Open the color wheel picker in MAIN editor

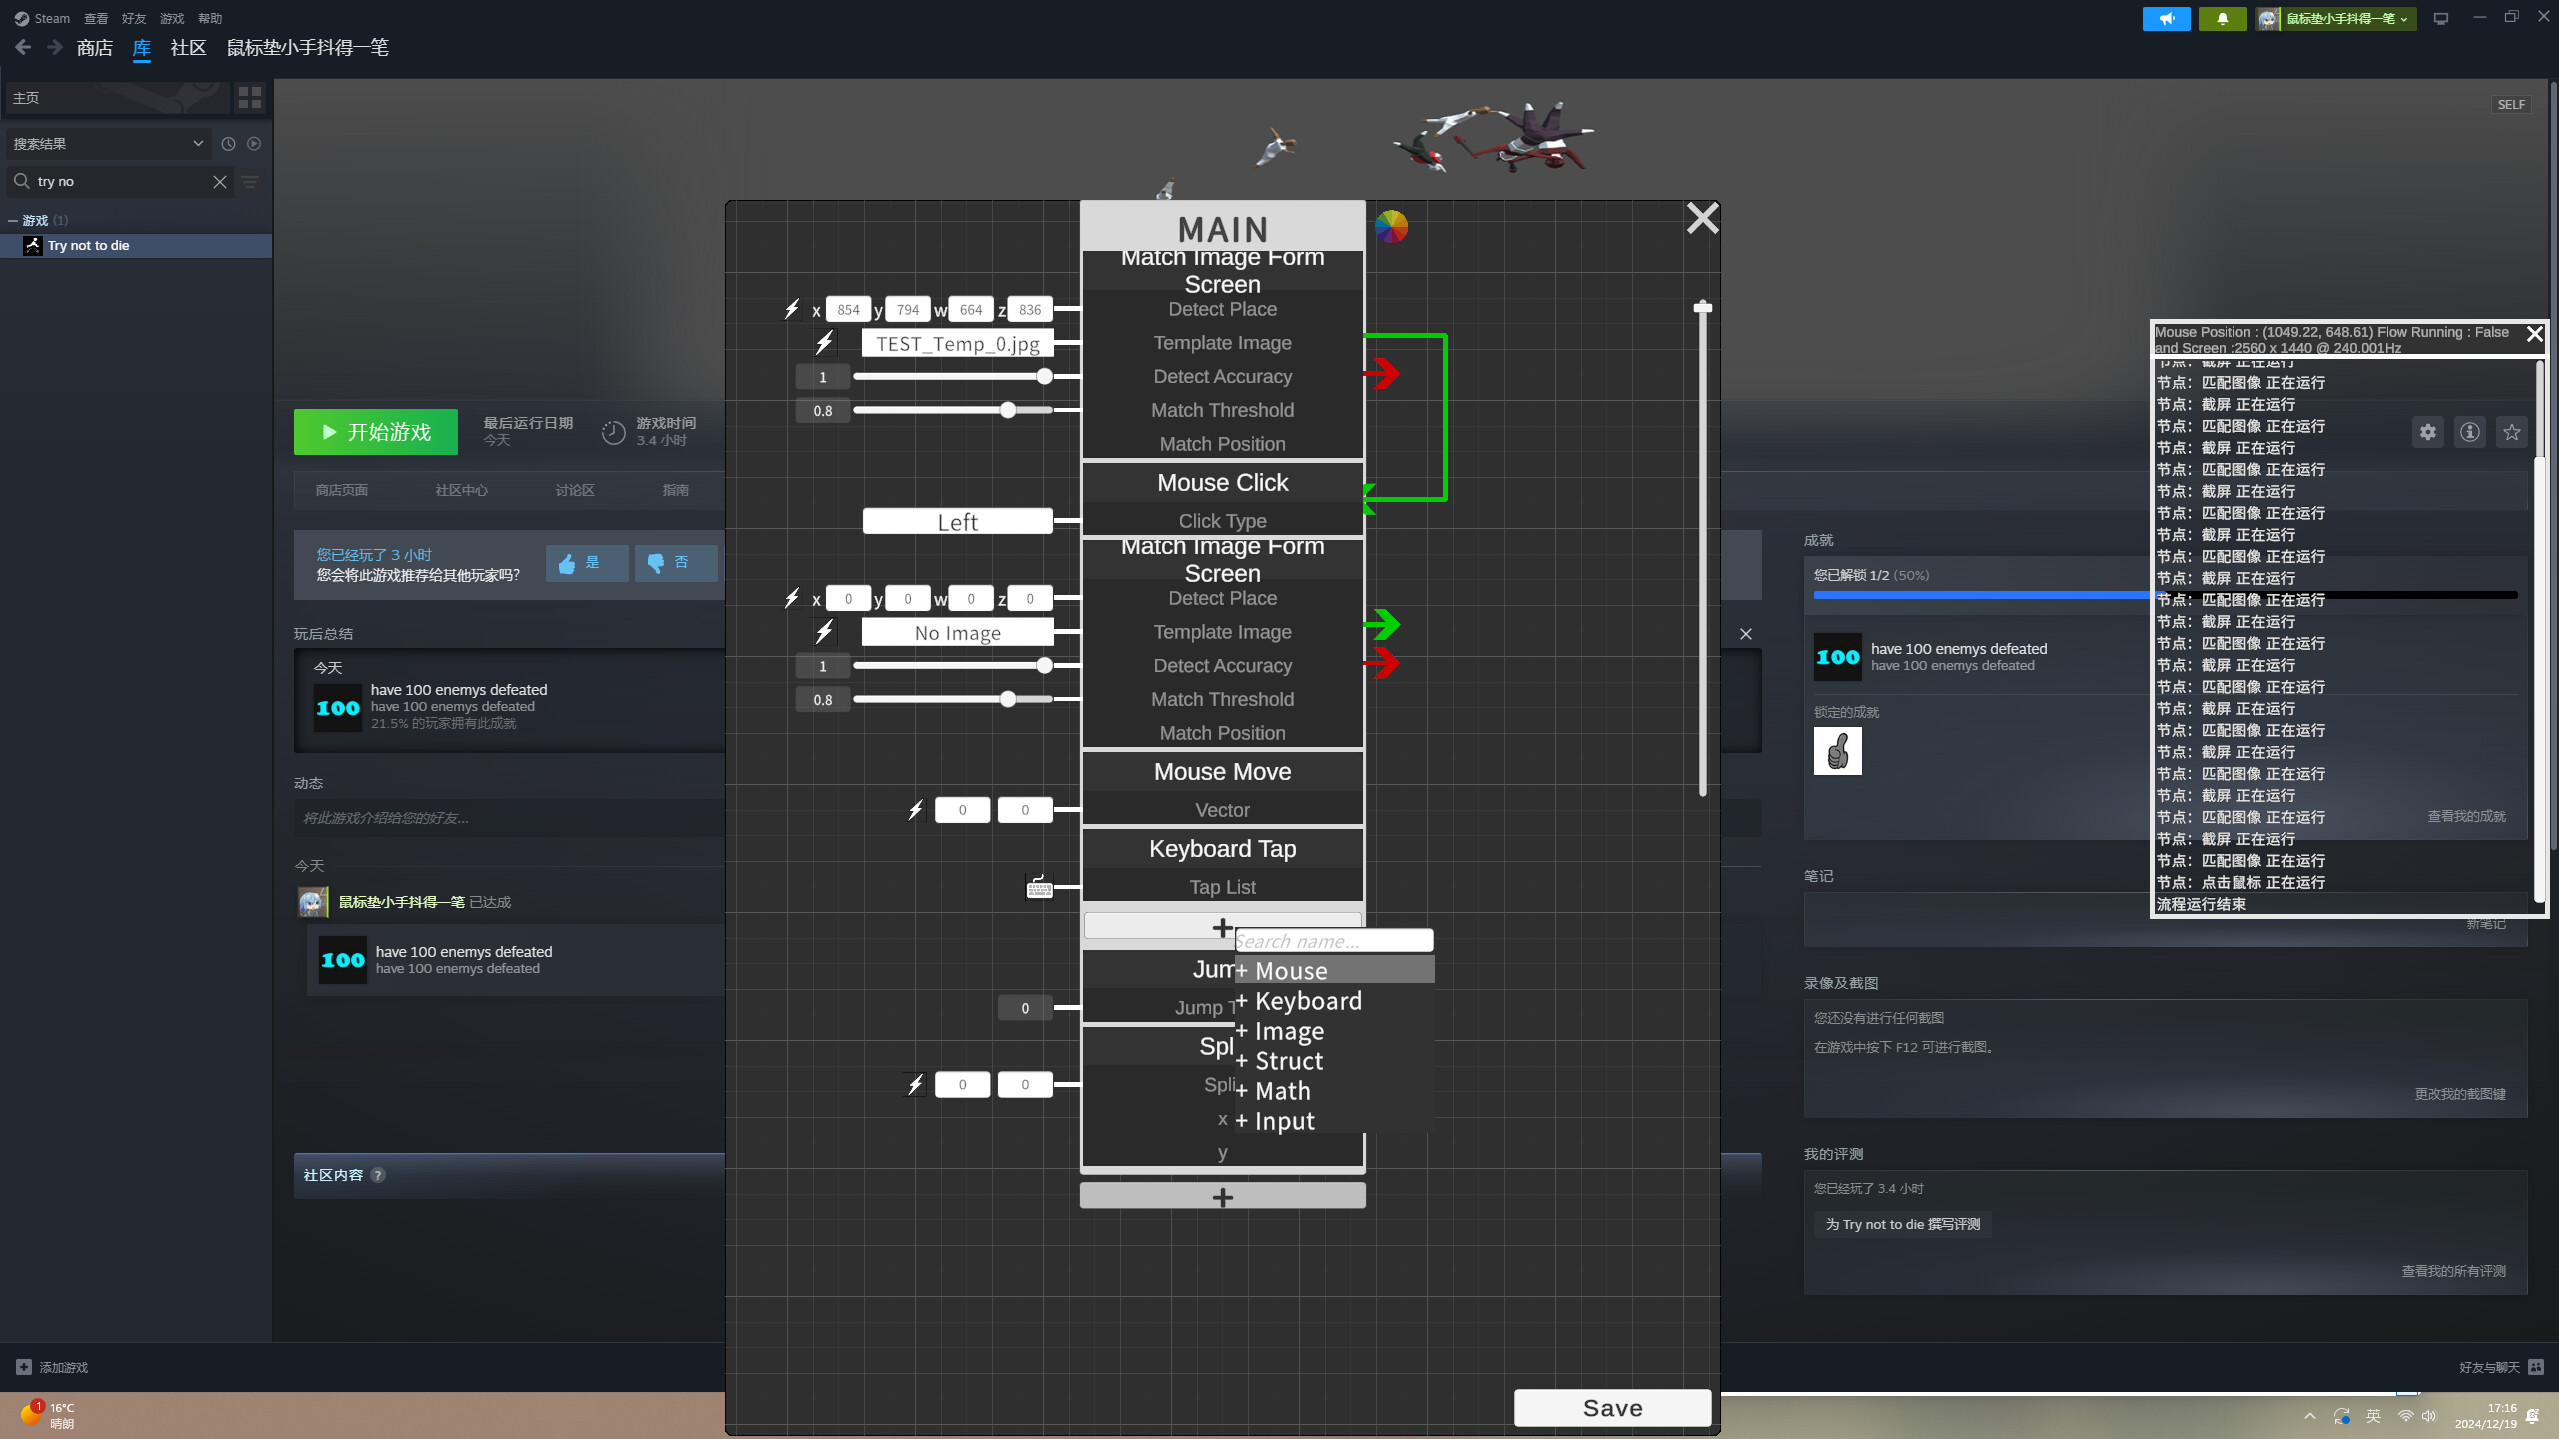1391,227
